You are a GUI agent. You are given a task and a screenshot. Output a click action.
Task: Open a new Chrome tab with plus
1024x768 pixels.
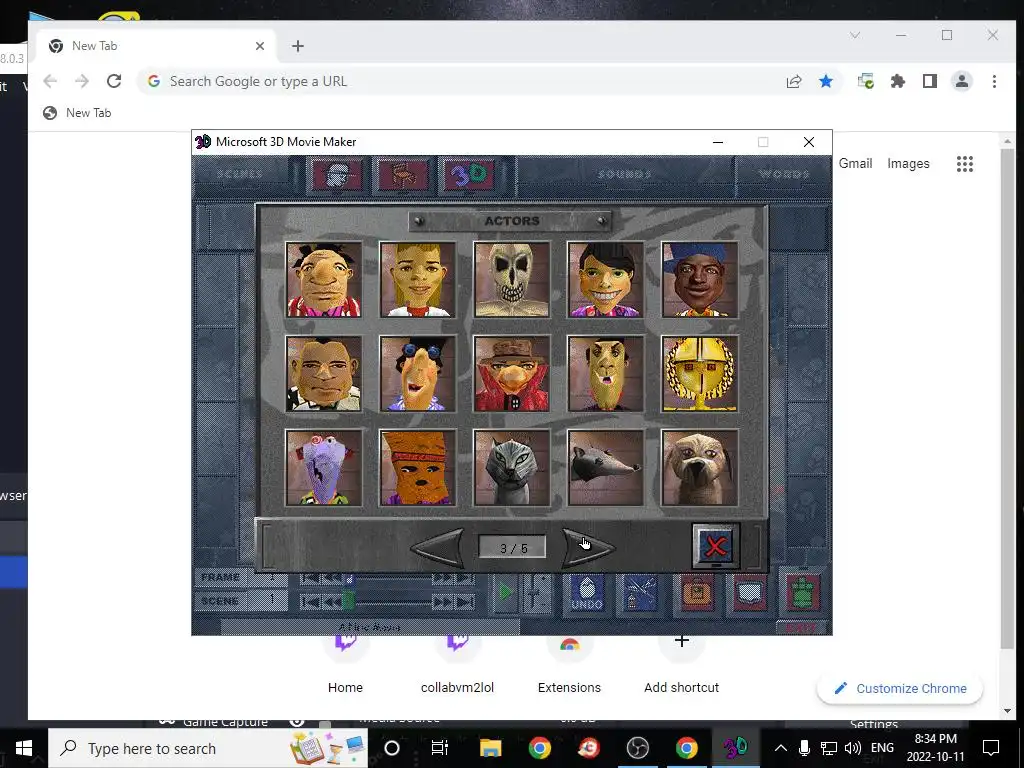pos(298,46)
